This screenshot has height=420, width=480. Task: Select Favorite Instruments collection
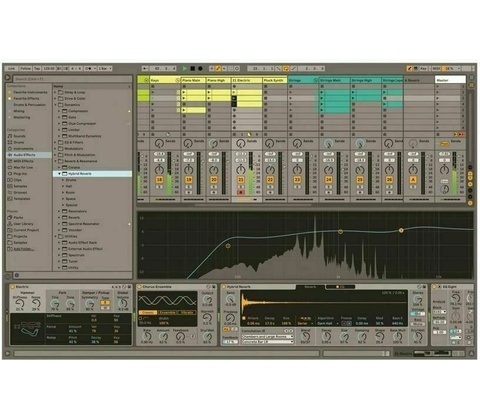30,92
